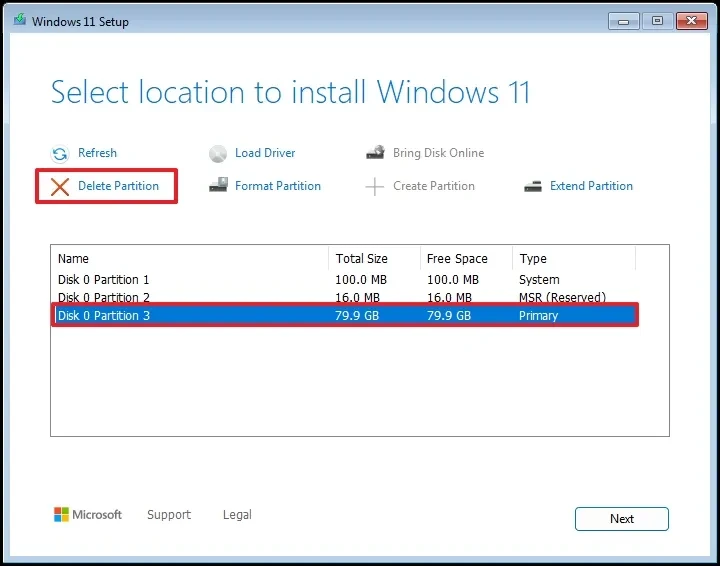This screenshot has height=566, width=720.
Task: Sort by the Type column header
Action: click(572, 258)
